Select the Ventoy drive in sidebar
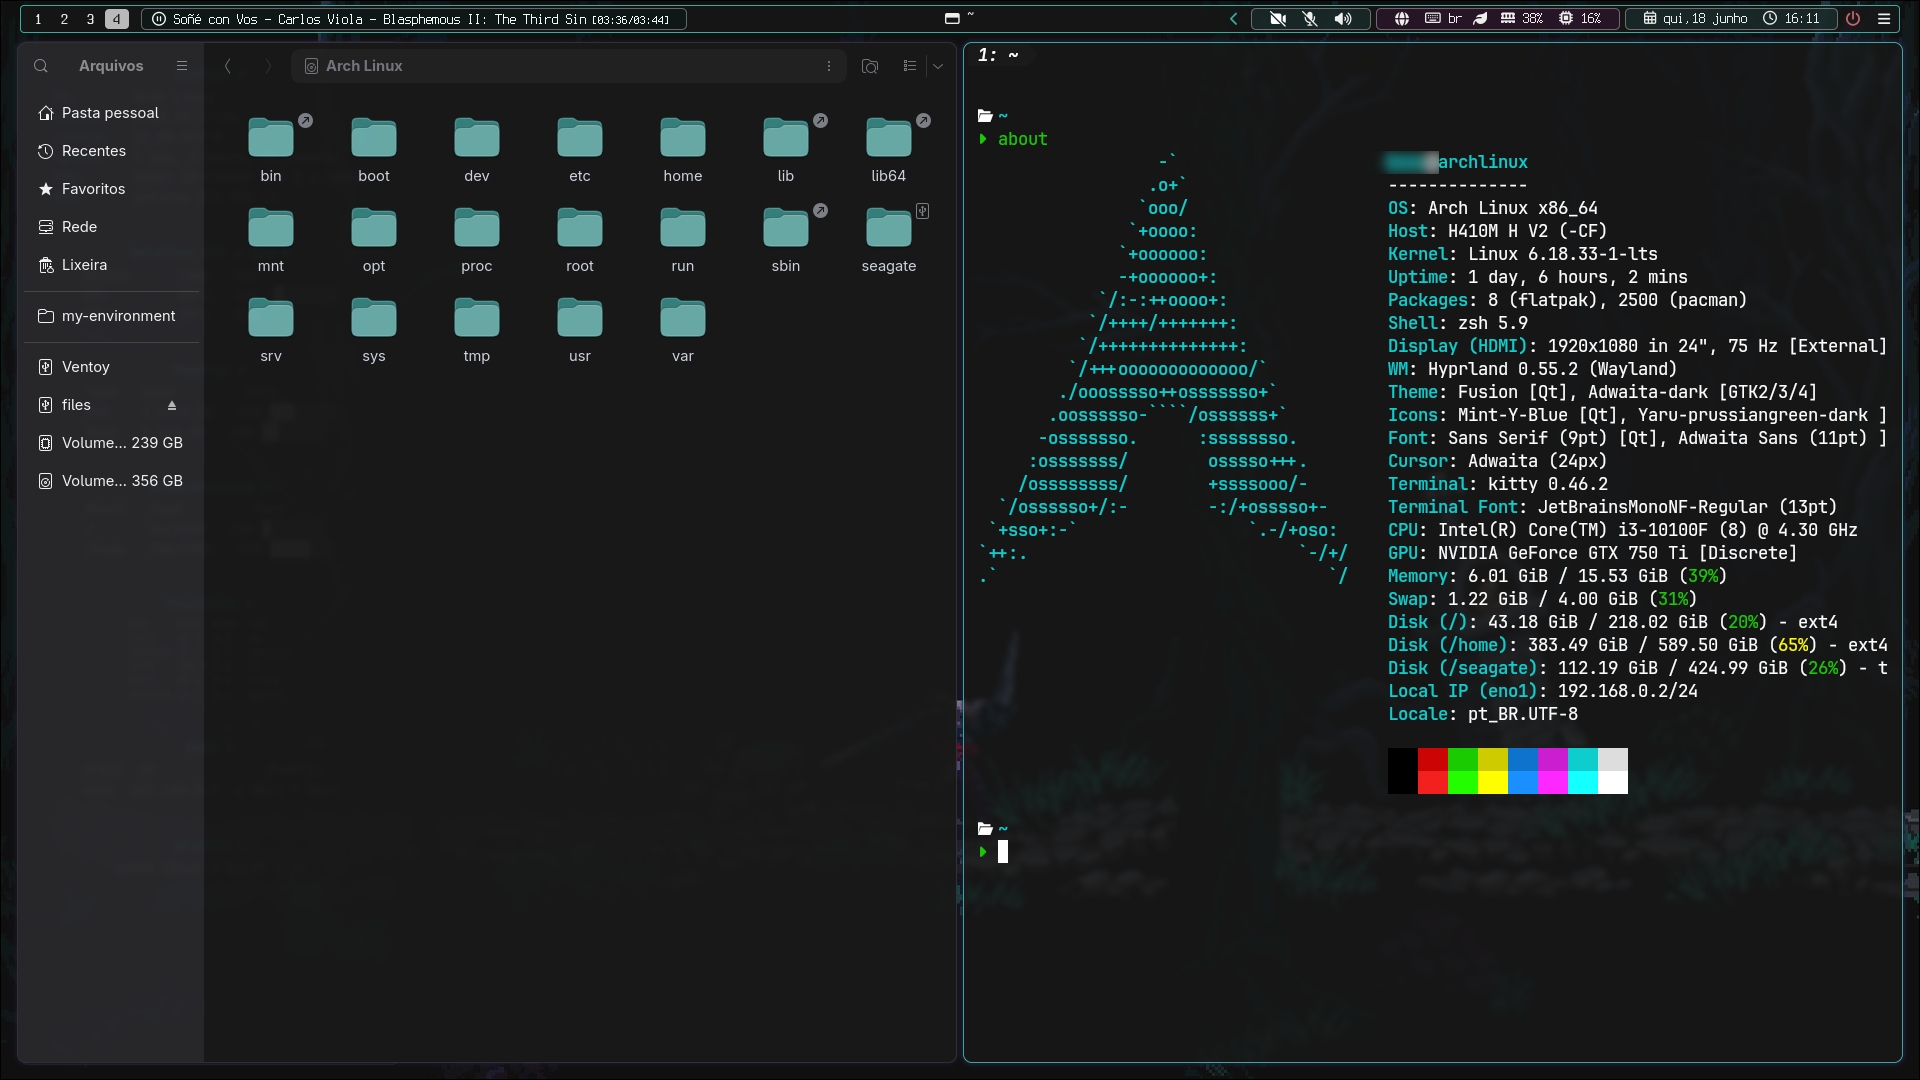This screenshot has width=1920, height=1080. coord(112,367)
